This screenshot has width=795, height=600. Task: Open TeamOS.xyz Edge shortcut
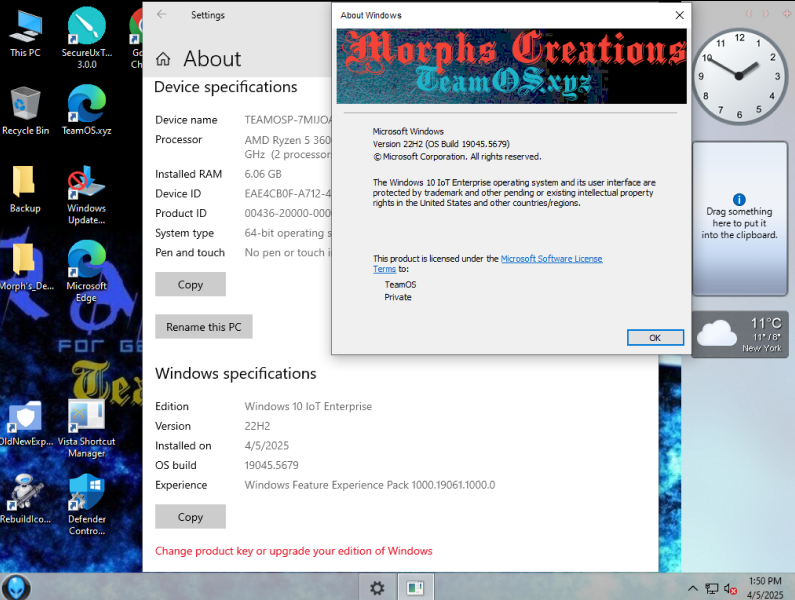coord(87,110)
